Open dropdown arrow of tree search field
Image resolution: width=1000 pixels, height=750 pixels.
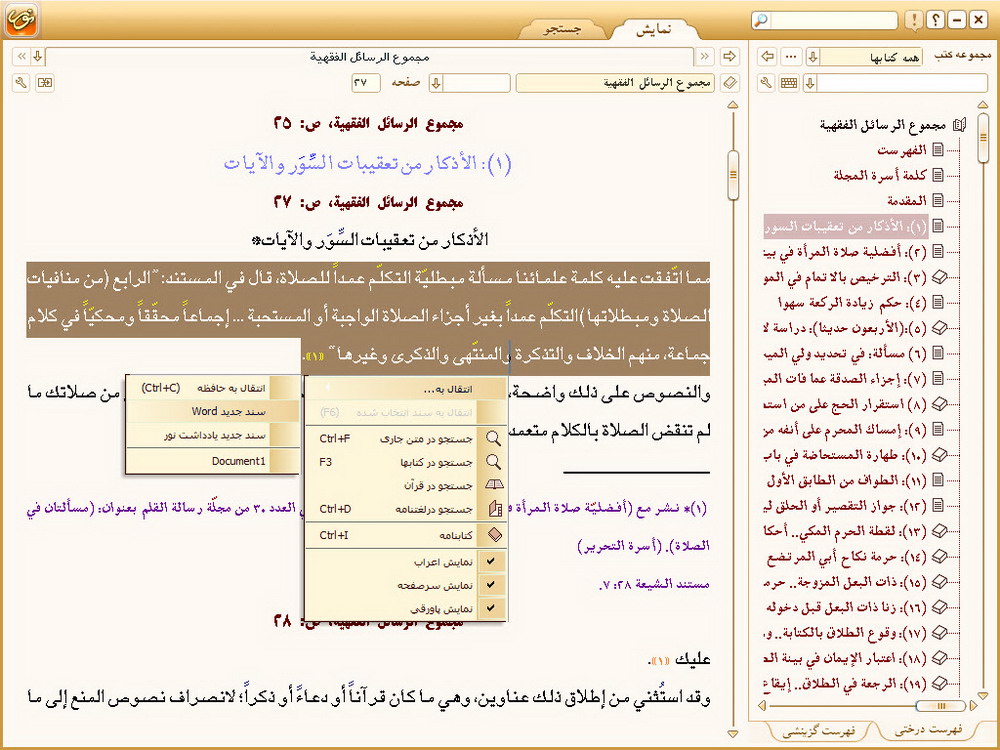point(810,83)
